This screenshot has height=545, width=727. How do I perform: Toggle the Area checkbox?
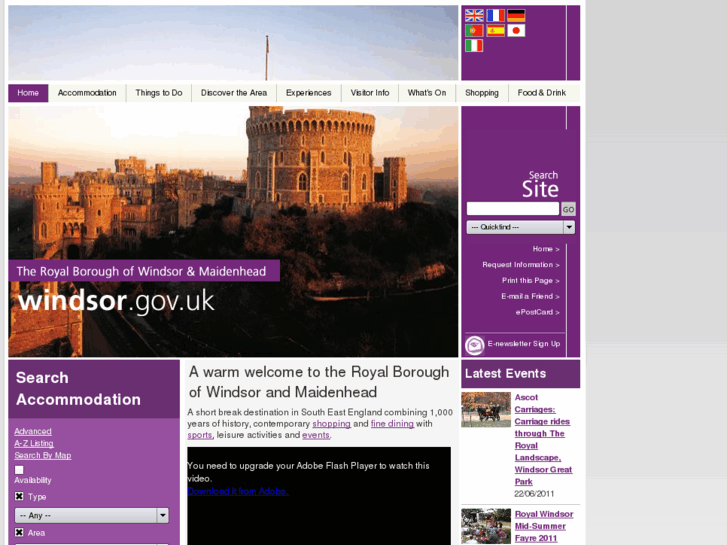tap(19, 532)
